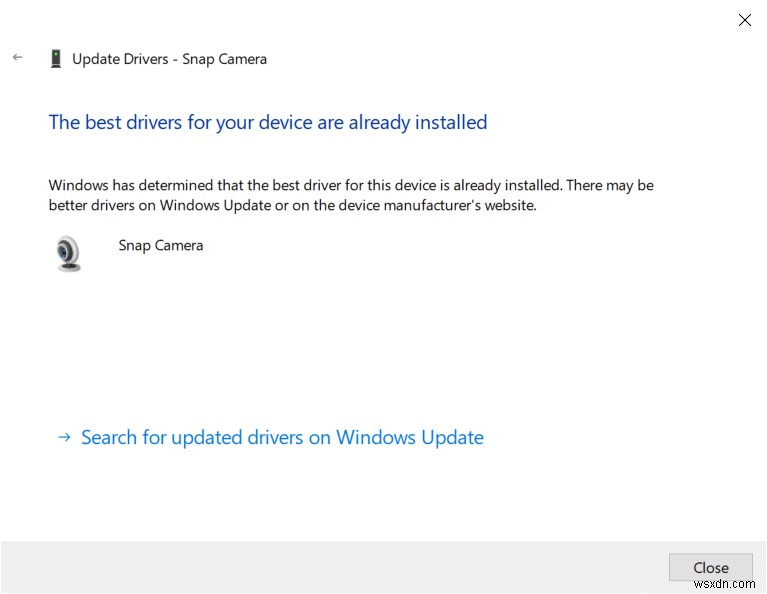Click the back arrow in the header

pos(17,58)
